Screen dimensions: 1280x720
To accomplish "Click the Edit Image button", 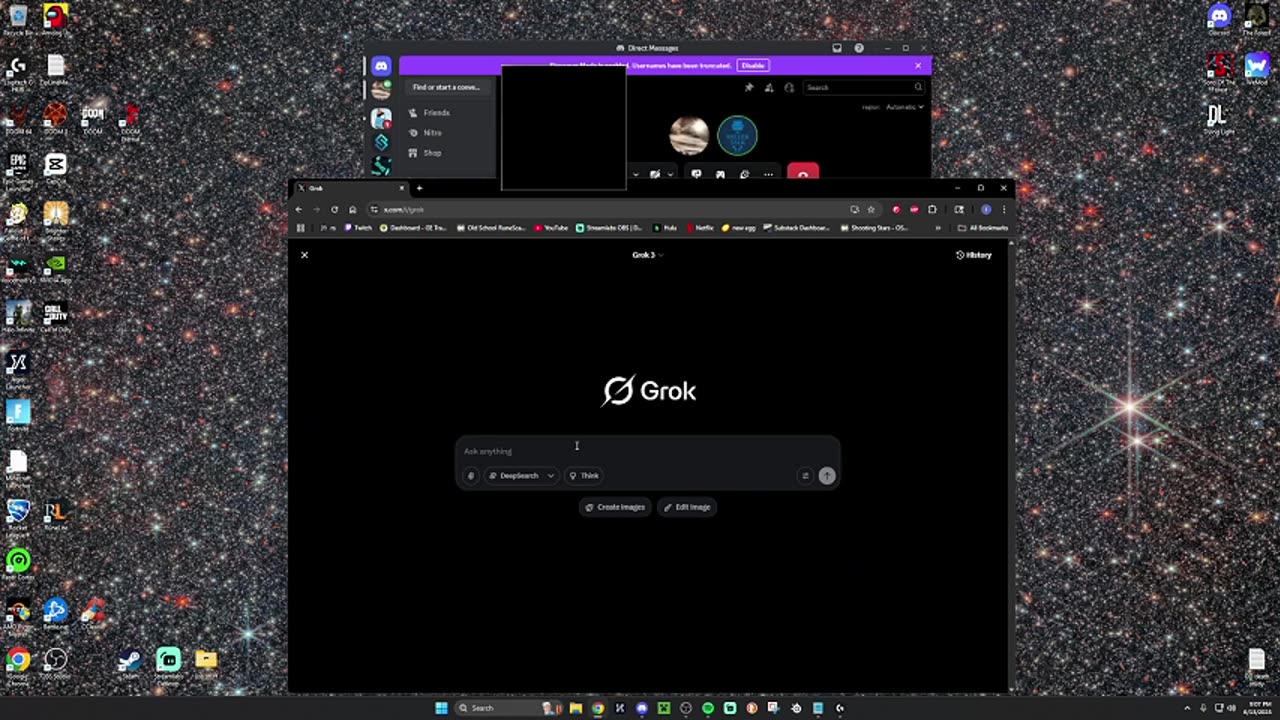I will coord(687,507).
